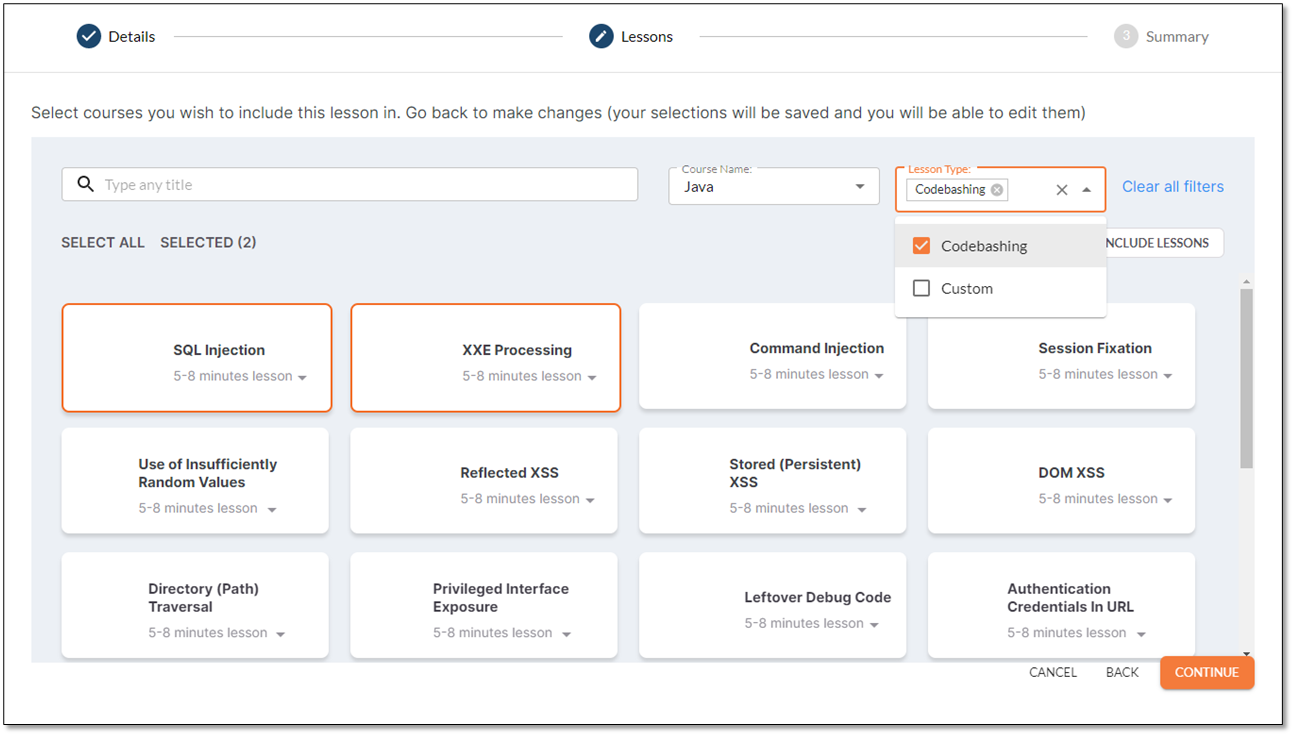The image size is (1293, 735).
Task: Expand the DOM XSS lesson arrow
Action: (x=1167, y=500)
